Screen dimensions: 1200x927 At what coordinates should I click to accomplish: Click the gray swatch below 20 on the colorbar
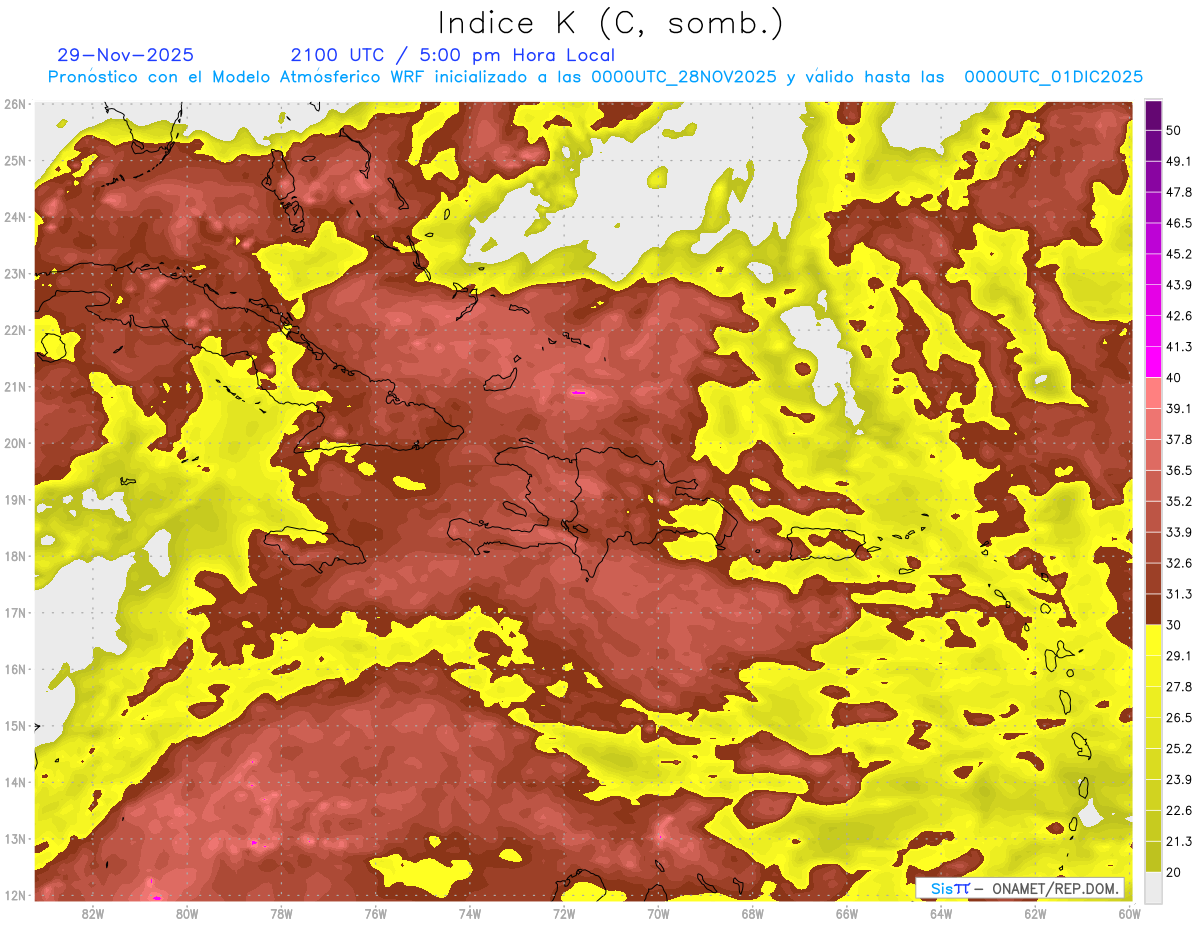tap(1154, 886)
